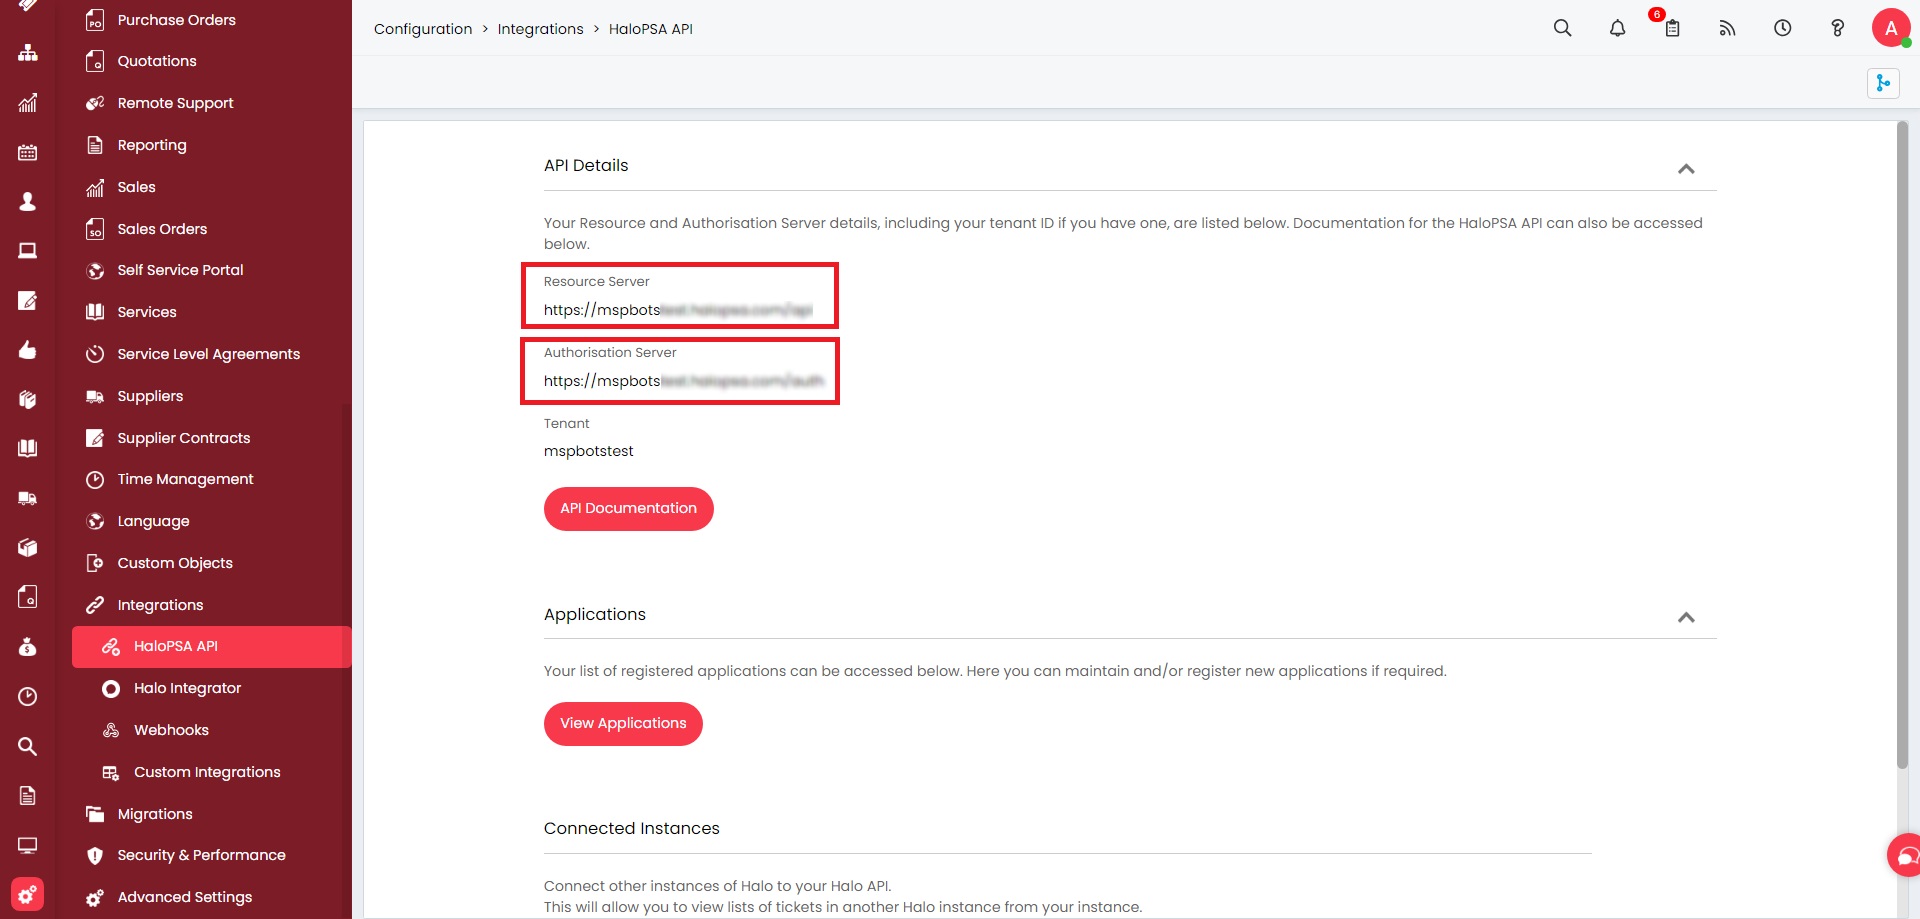The height and width of the screenshot is (919, 1920).
Task: Click the View Applications button
Action: coord(623,723)
